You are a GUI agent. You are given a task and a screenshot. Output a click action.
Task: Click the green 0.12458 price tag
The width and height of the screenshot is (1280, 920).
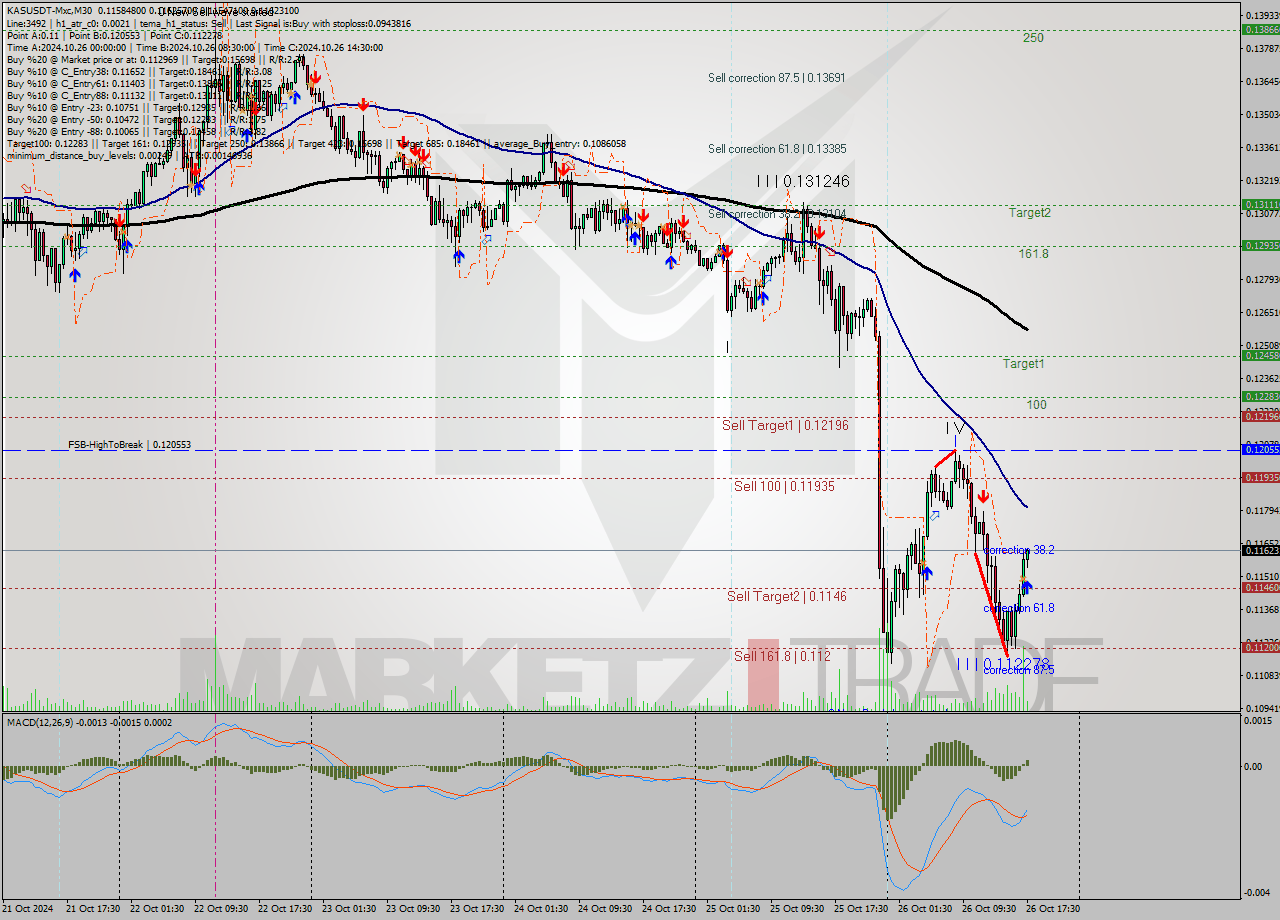click(x=1260, y=355)
